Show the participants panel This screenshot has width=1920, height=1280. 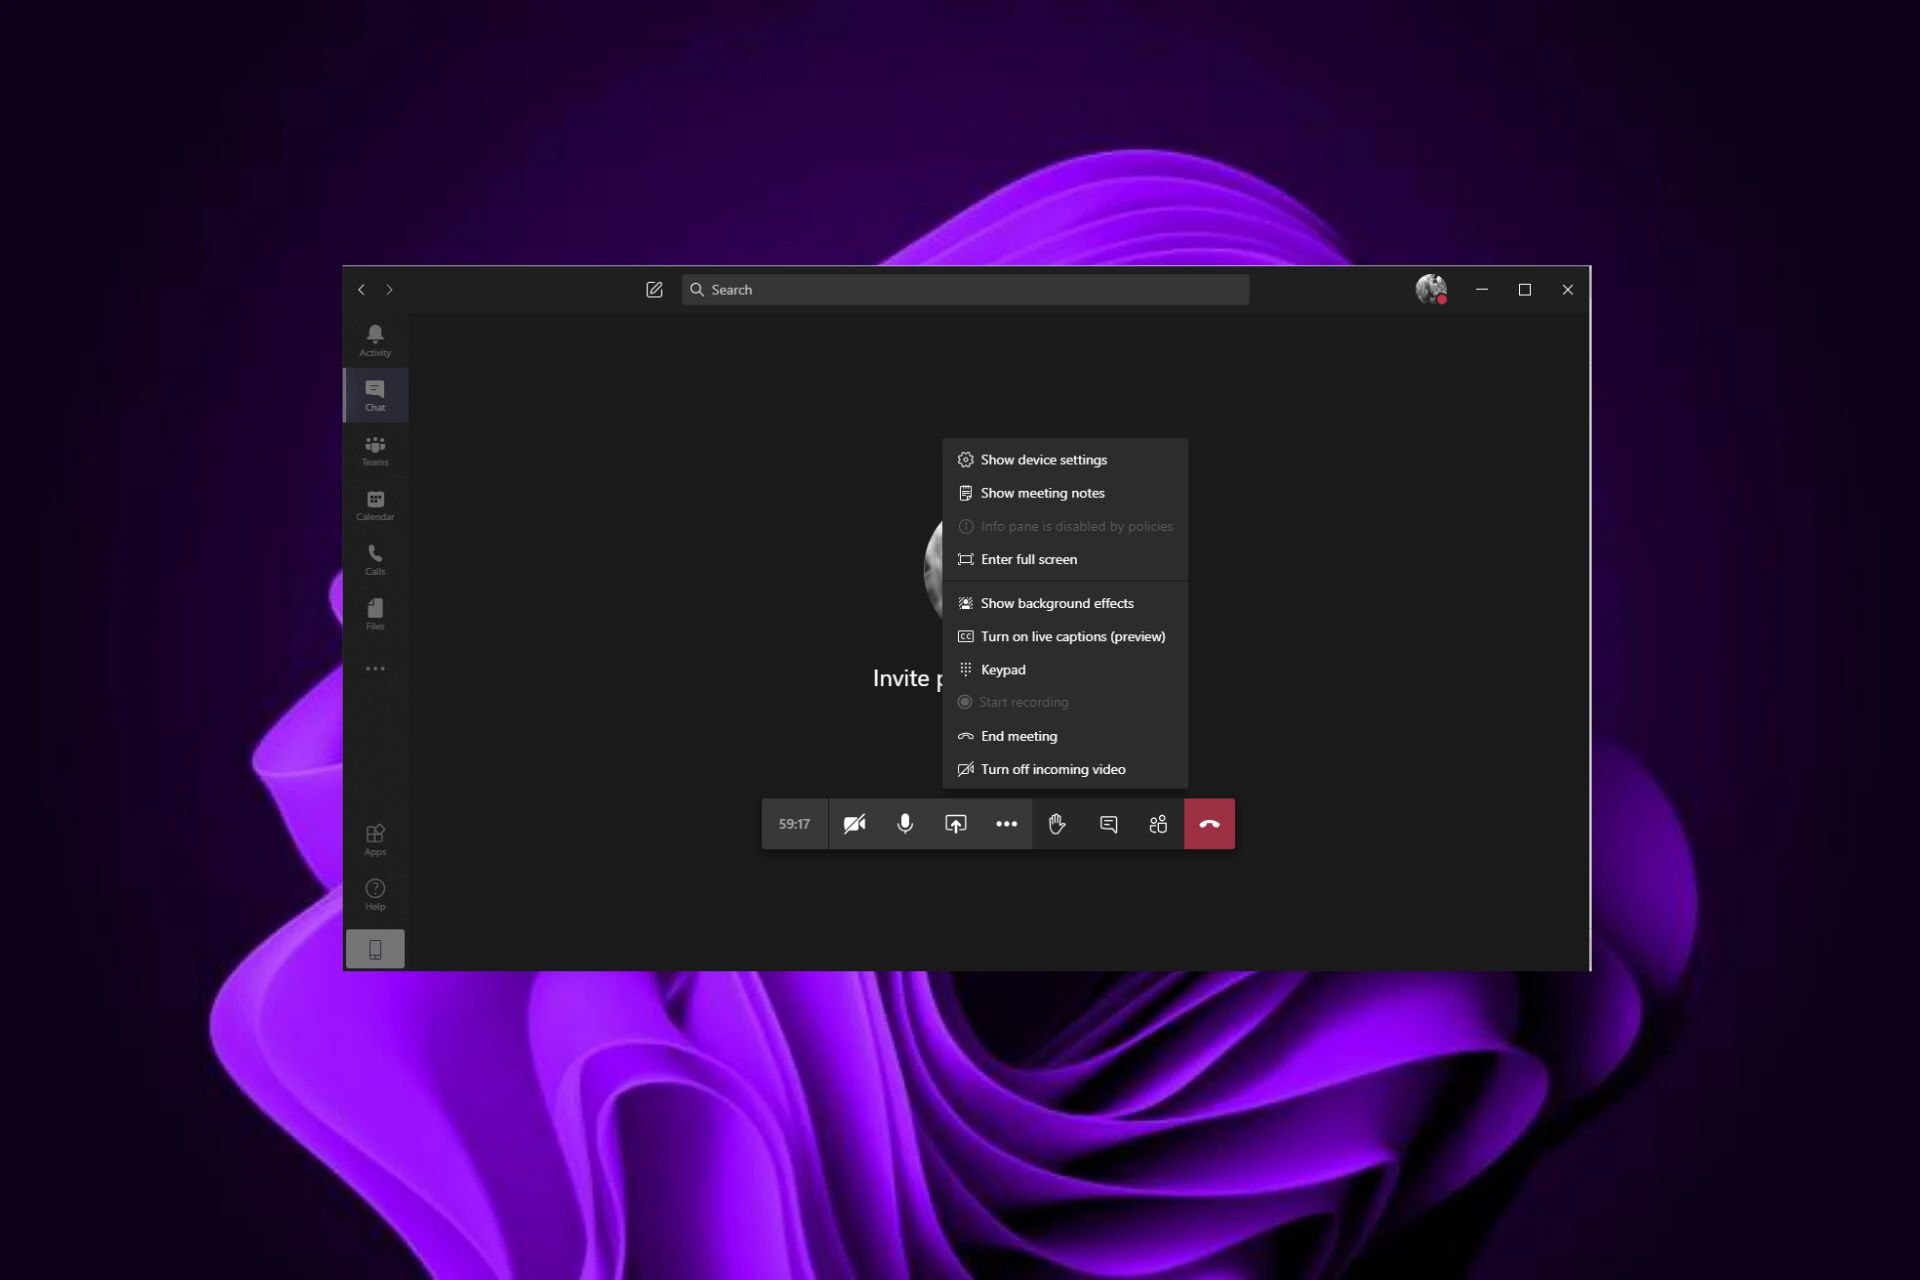point(1158,824)
